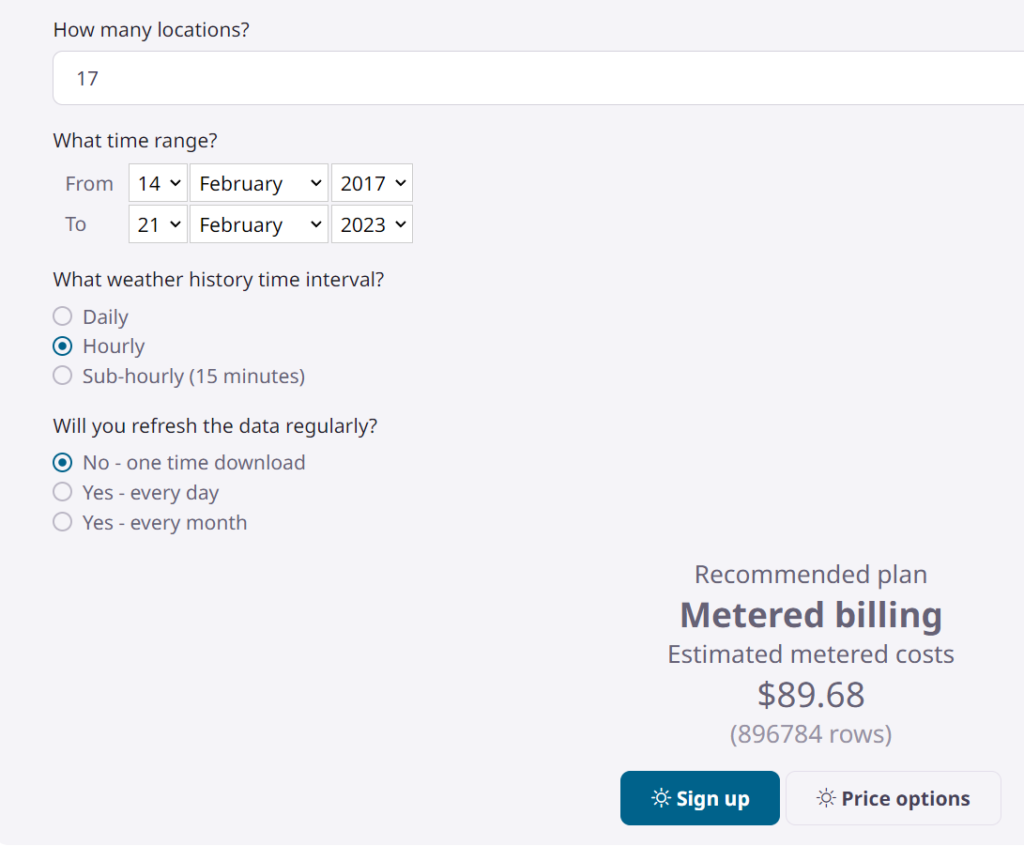
Task: Open the To day dropdown showing 21
Action: 157,224
